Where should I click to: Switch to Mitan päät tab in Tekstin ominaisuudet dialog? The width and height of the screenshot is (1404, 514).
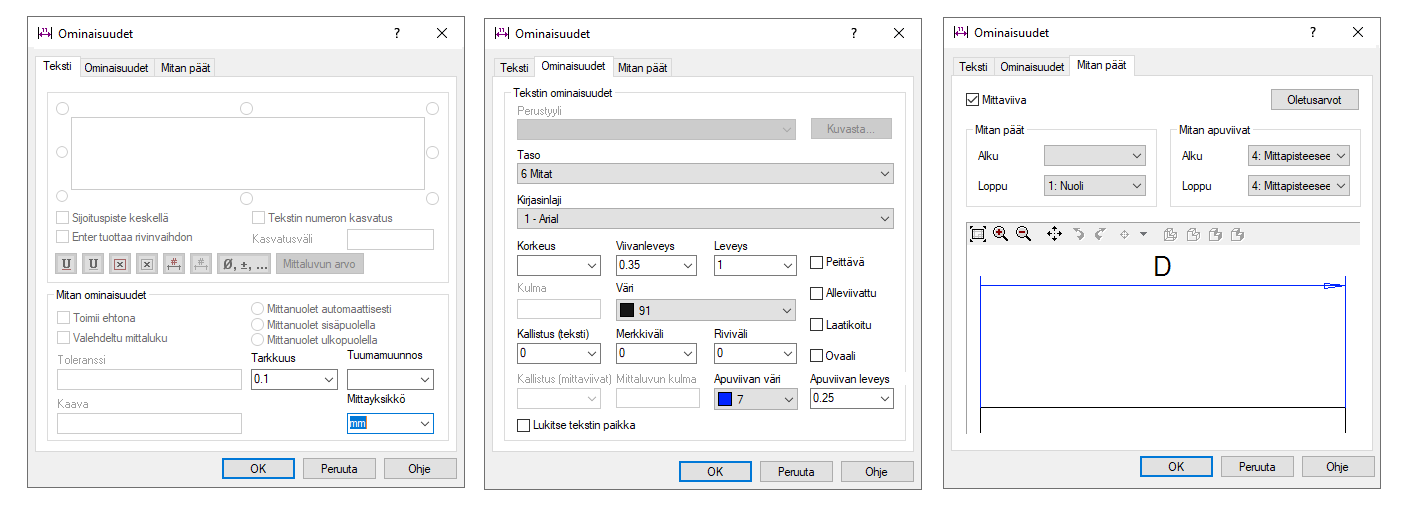pos(642,68)
